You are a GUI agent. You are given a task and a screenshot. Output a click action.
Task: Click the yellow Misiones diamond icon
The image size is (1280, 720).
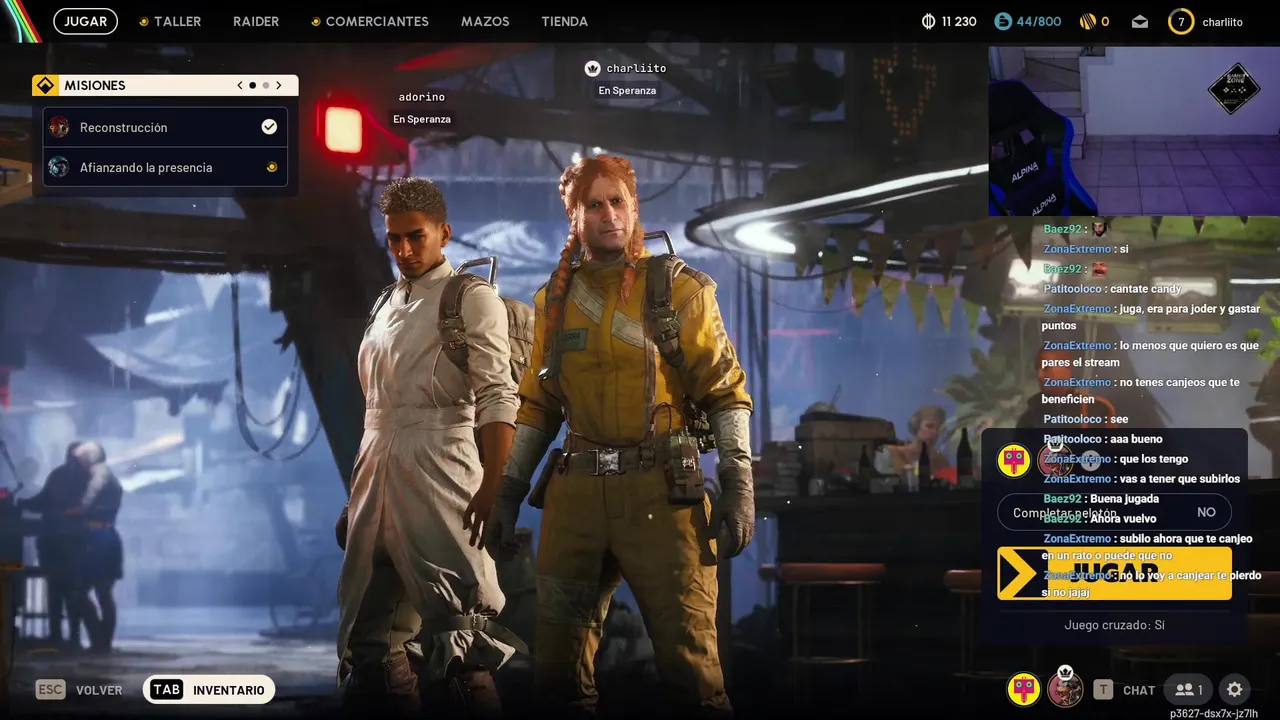44,85
